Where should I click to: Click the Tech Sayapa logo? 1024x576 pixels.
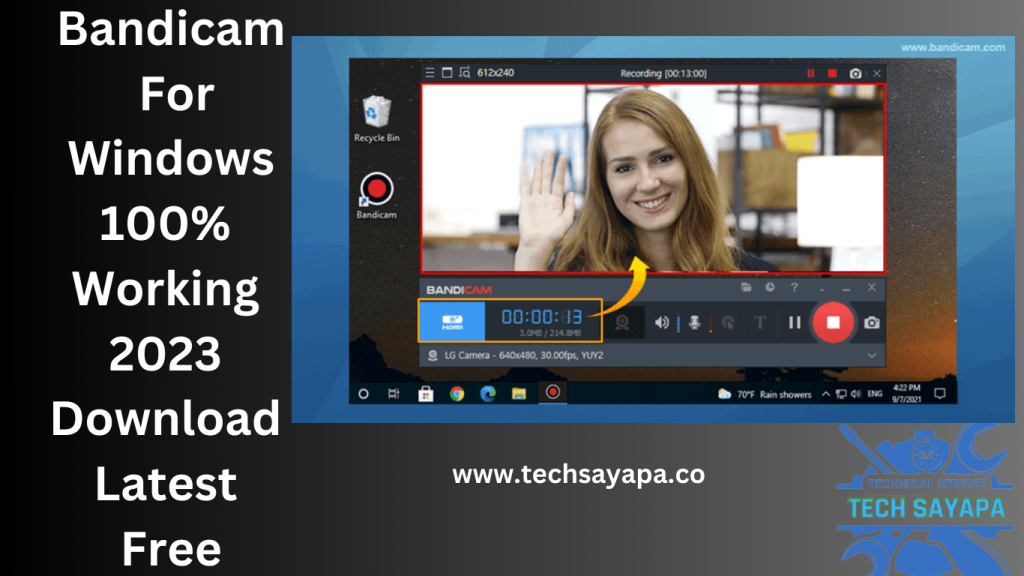(x=925, y=500)
